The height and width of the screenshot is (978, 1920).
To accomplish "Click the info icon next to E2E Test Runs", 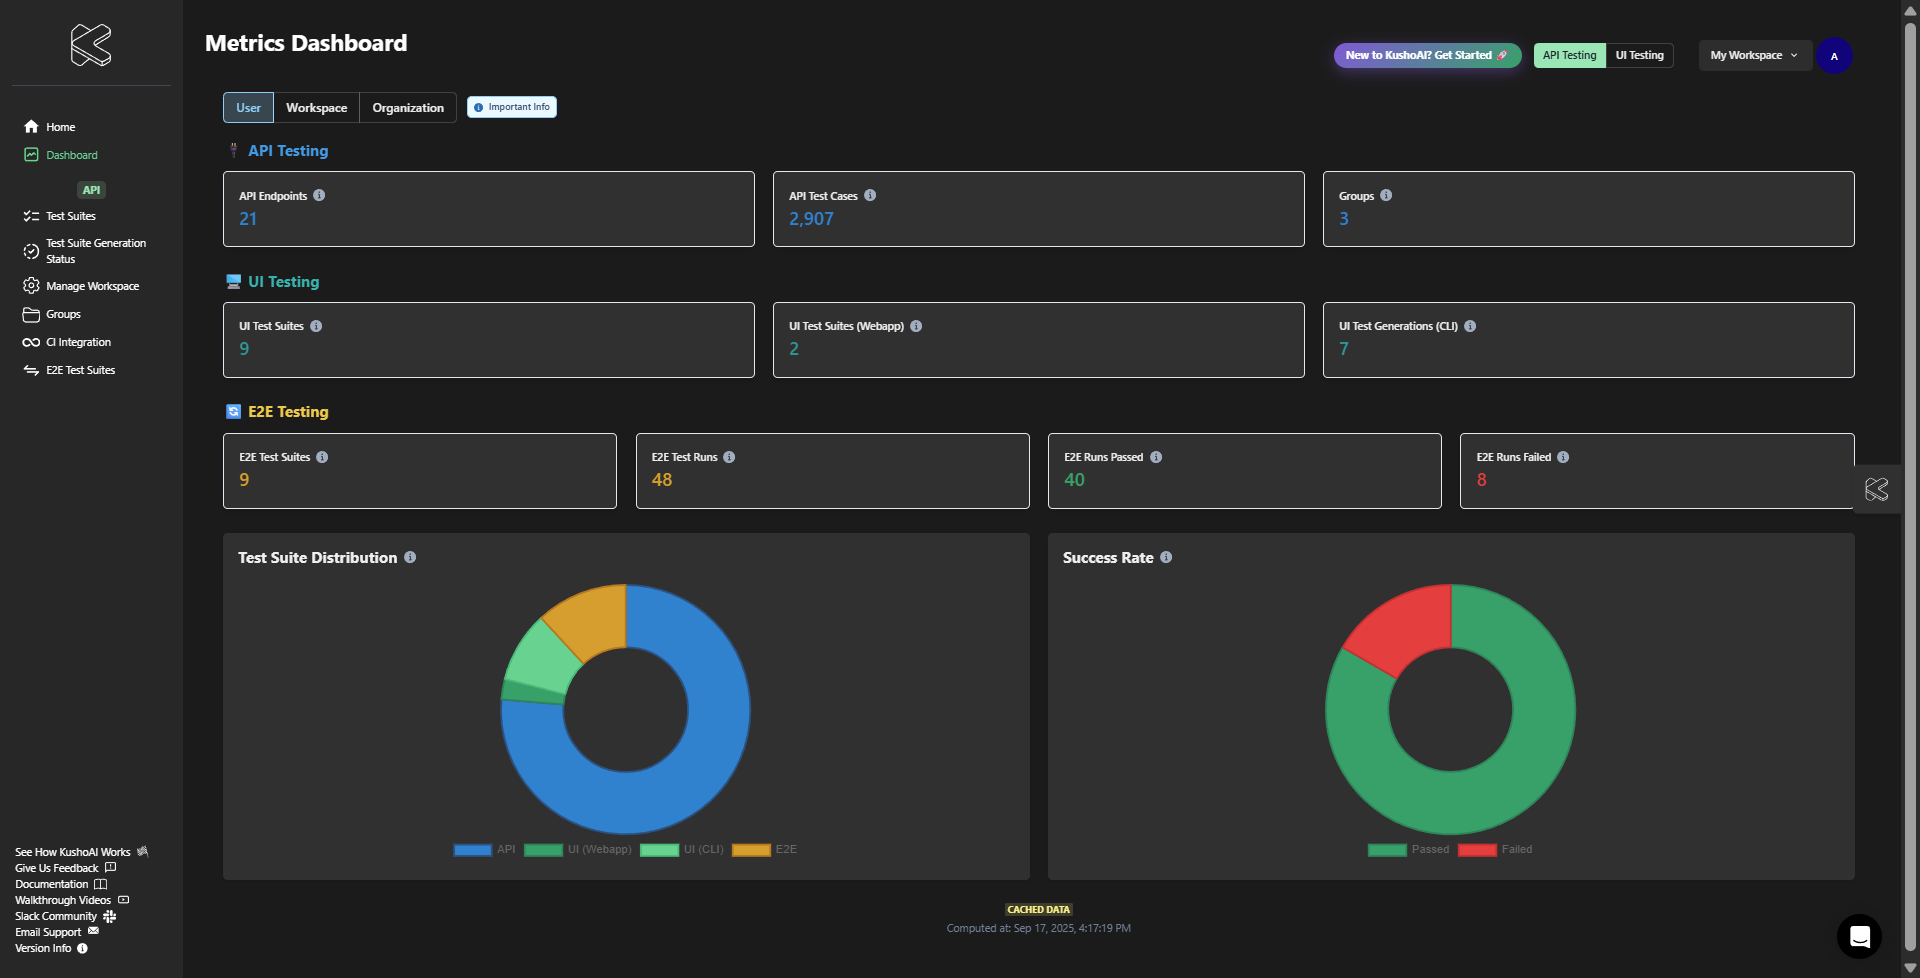I will tap(729, 457).
